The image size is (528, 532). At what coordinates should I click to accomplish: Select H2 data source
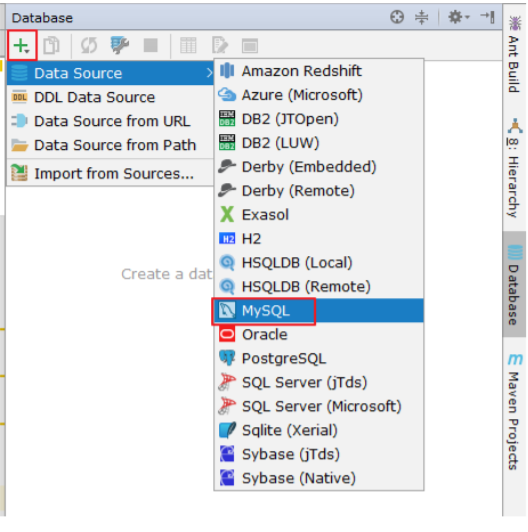coord(319,239)
